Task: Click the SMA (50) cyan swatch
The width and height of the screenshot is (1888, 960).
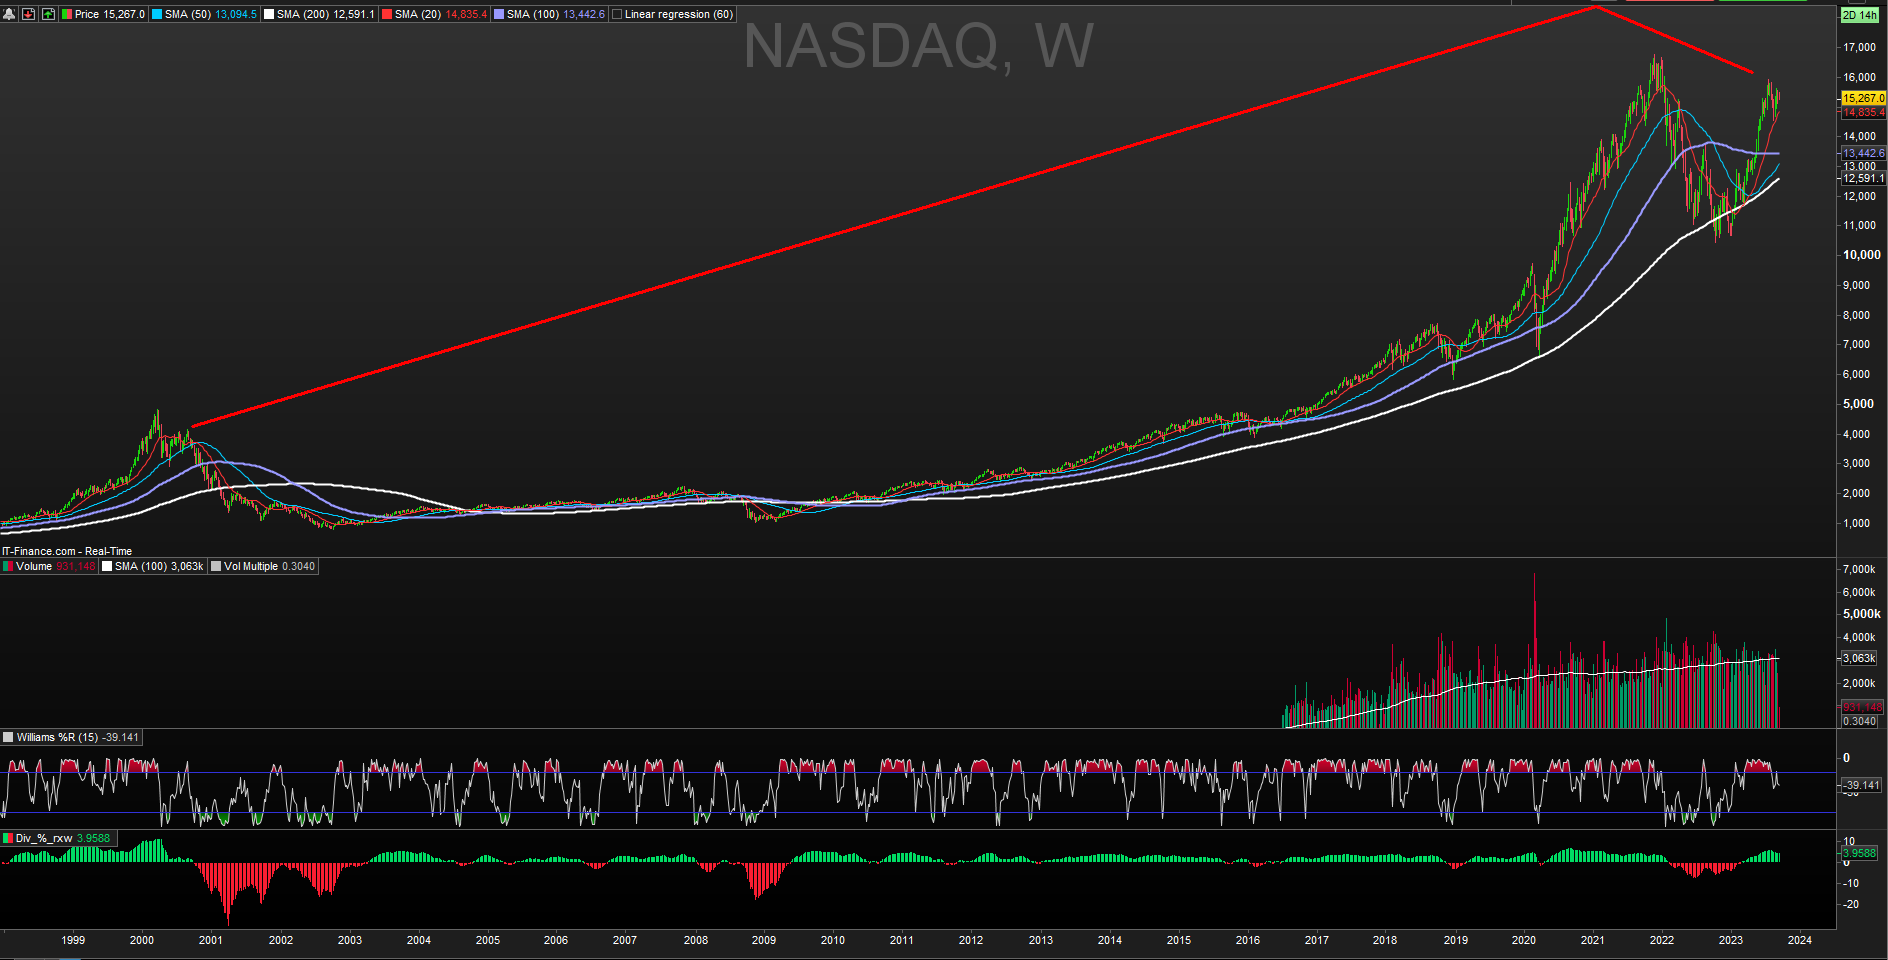Action: [x=157, y=15]
